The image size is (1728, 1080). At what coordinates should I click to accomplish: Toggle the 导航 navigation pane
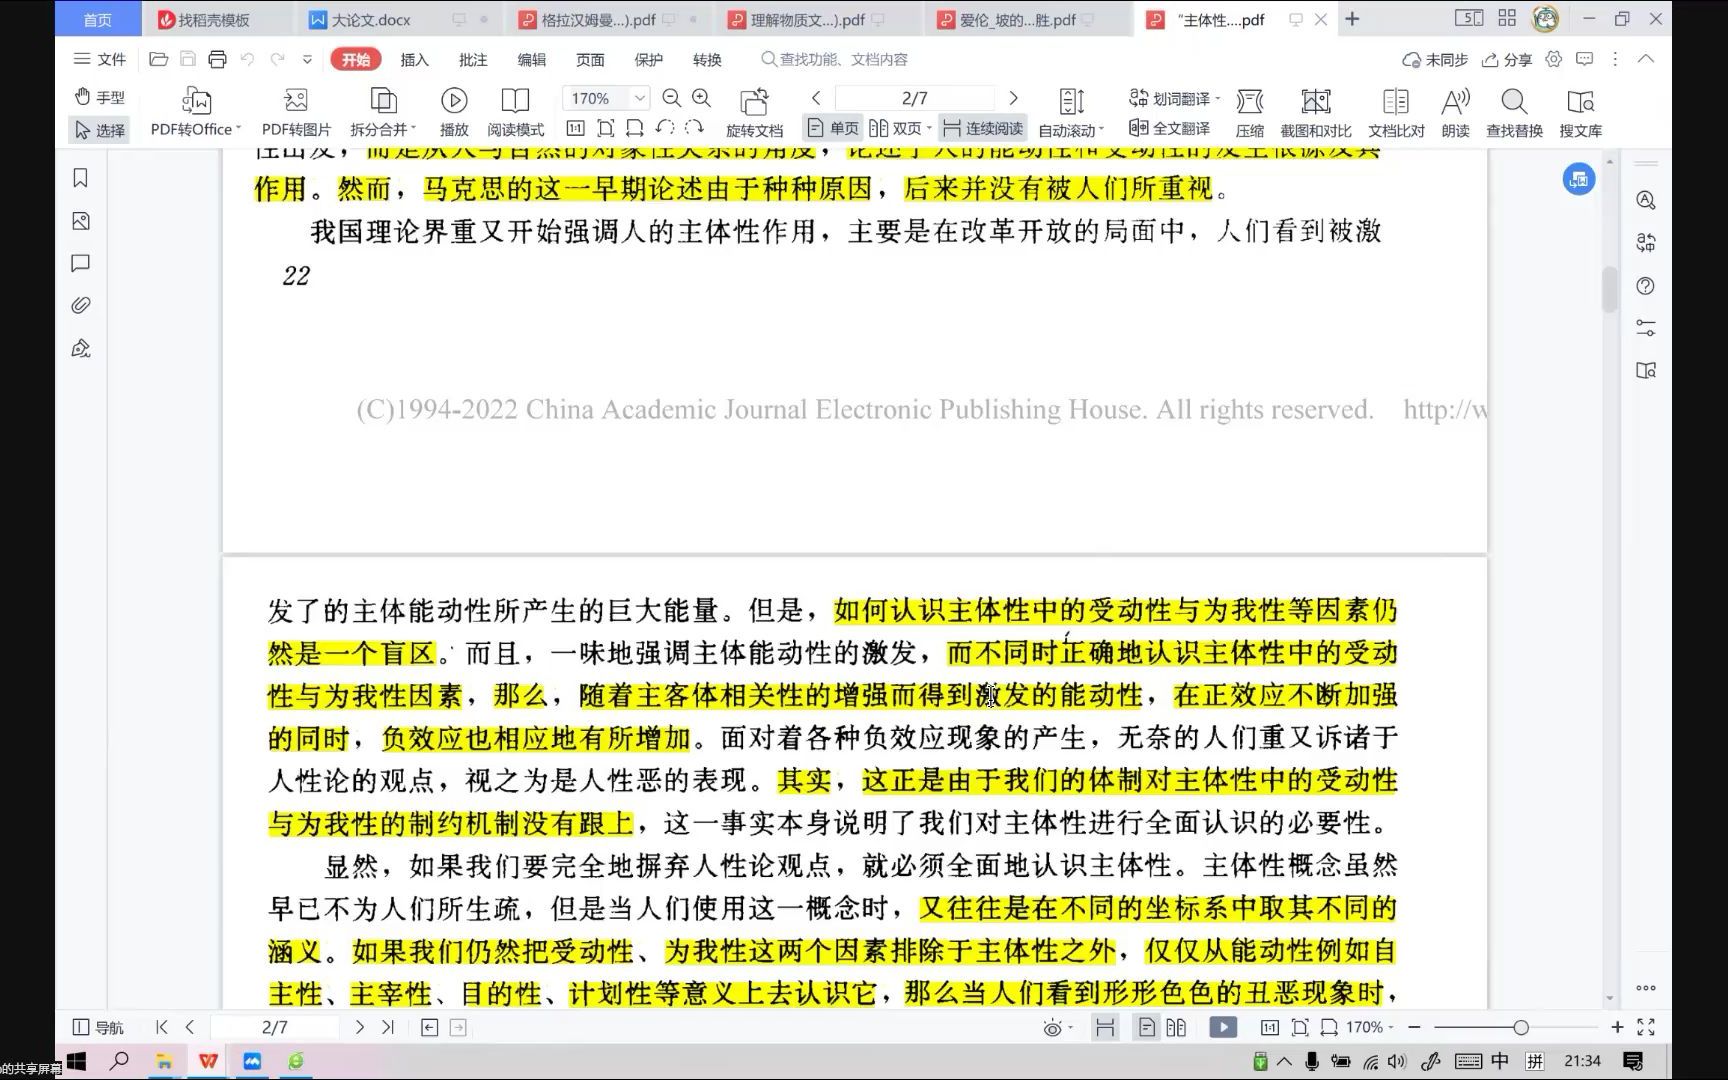point(98,1027)
